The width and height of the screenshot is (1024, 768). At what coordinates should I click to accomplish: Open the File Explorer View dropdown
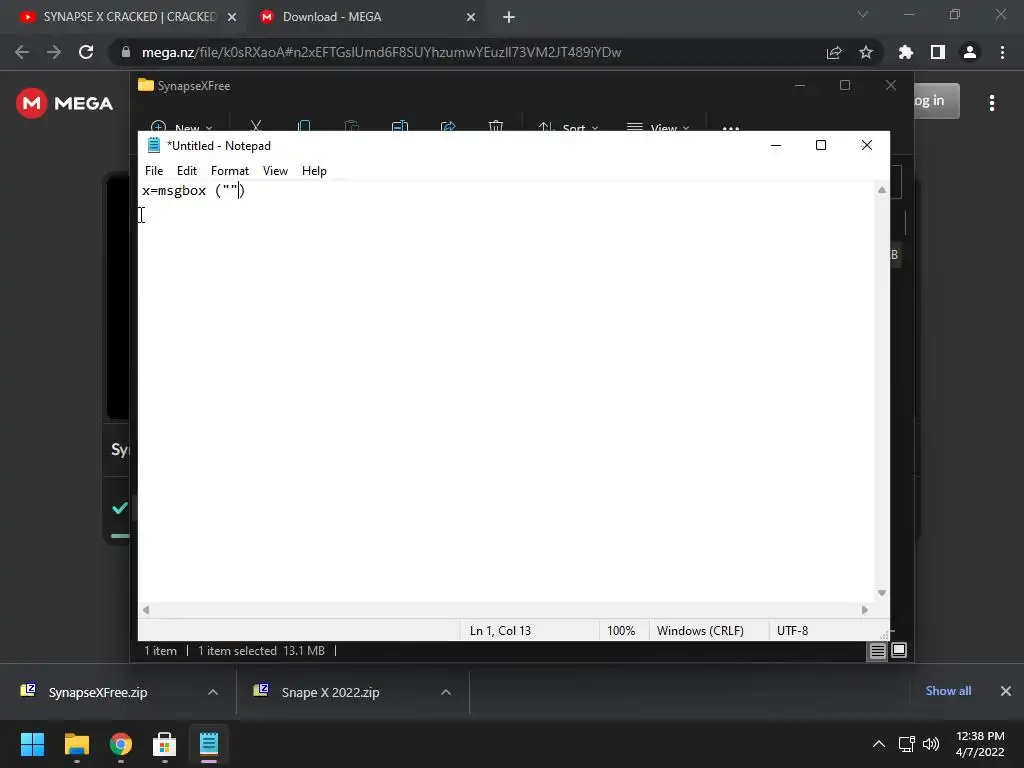658,125
